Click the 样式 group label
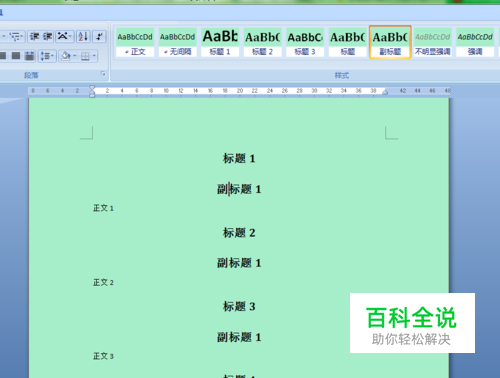500x378 pixels. click(342, 75)
